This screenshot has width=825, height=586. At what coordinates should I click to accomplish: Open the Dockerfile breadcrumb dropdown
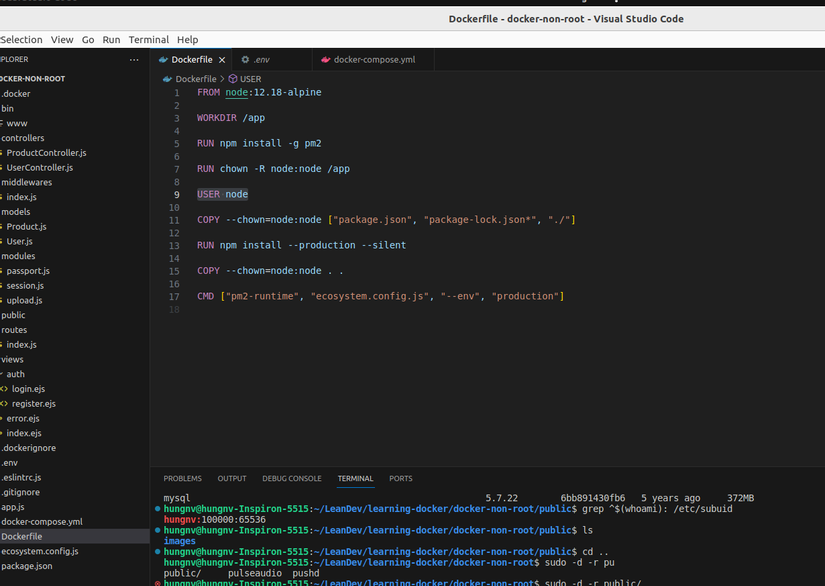tap(195, 79)
